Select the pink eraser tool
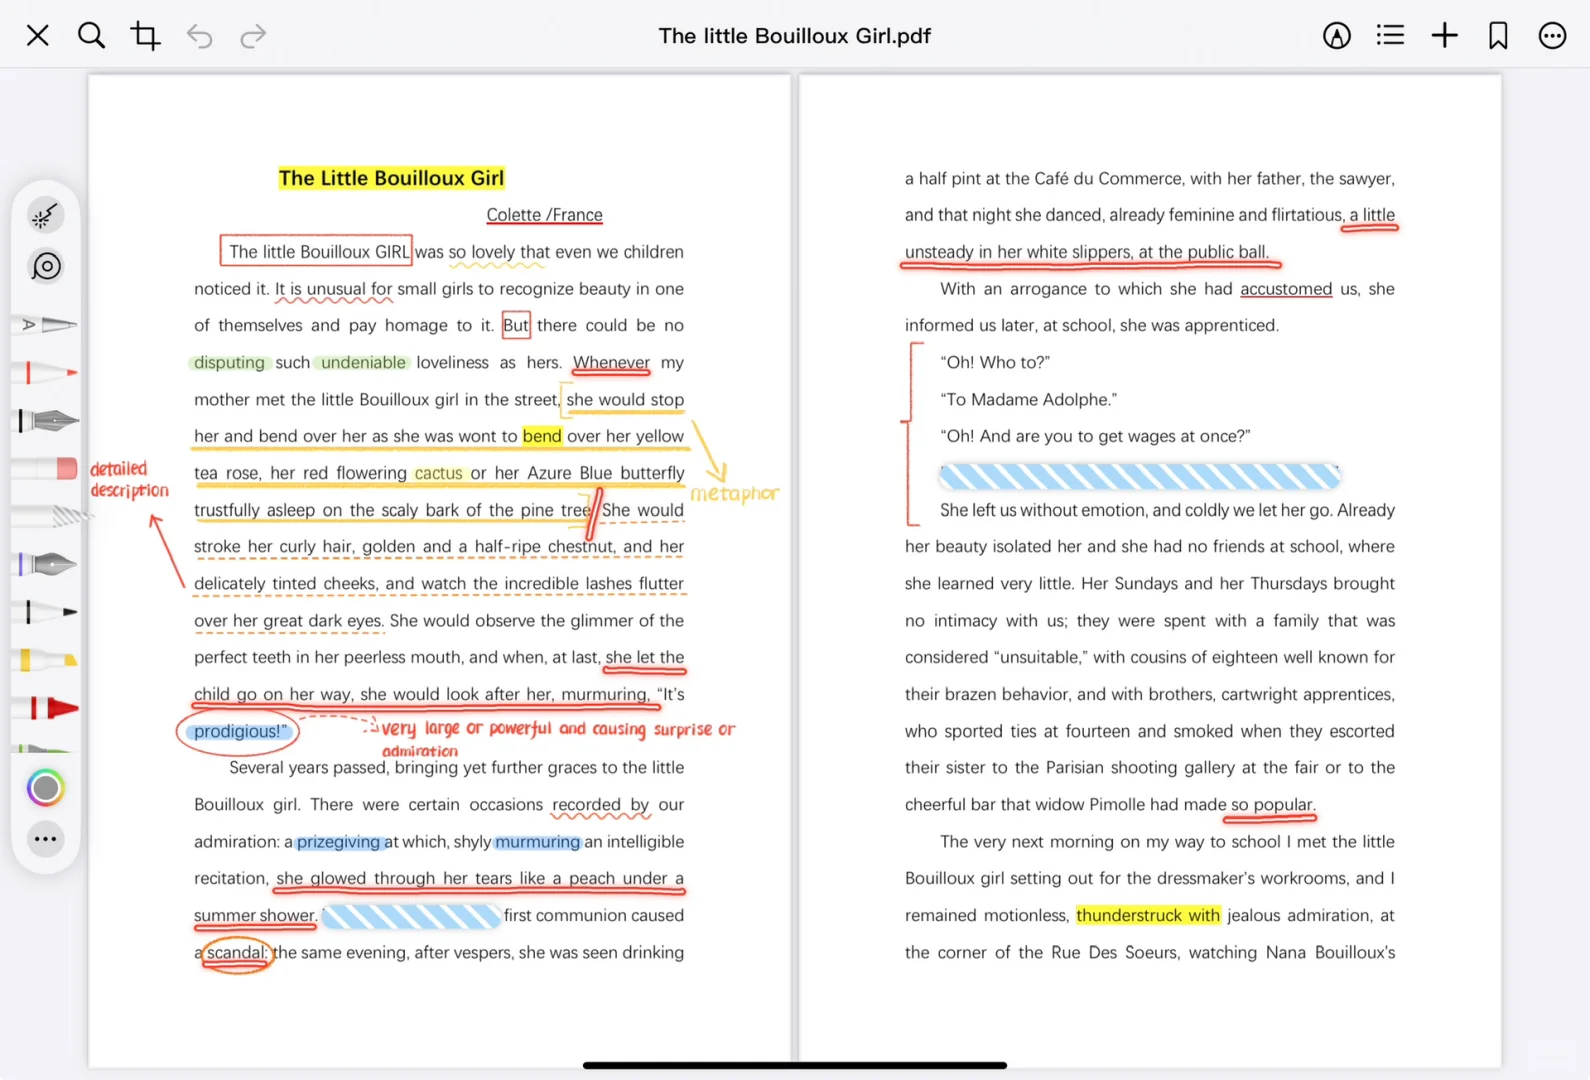The width and height of the screenshot is (1590, 1080). click(46, 468)
